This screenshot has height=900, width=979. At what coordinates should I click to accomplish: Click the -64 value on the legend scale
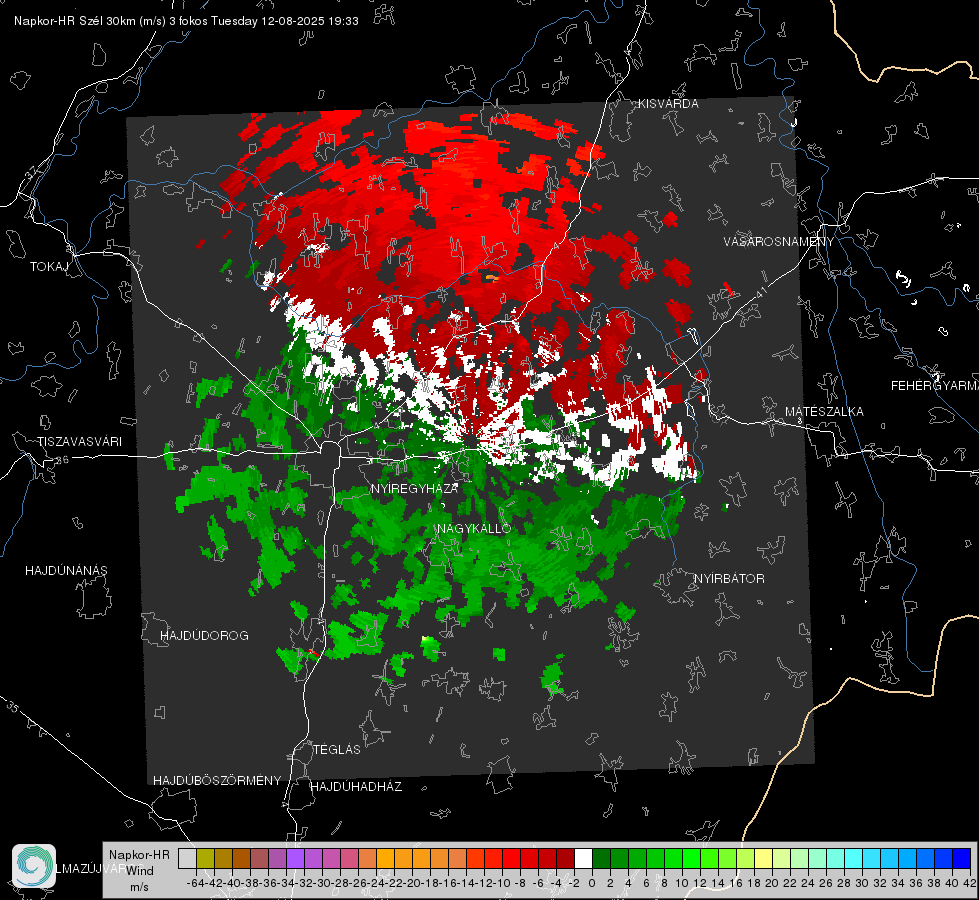pyautogui.click(x=195, y=883)
